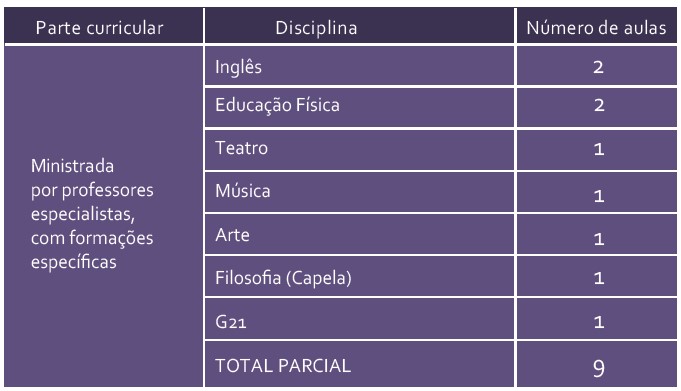Select the Ministrada por professores especialistas cell
The image size is (681, 391).
coord(103,216)
